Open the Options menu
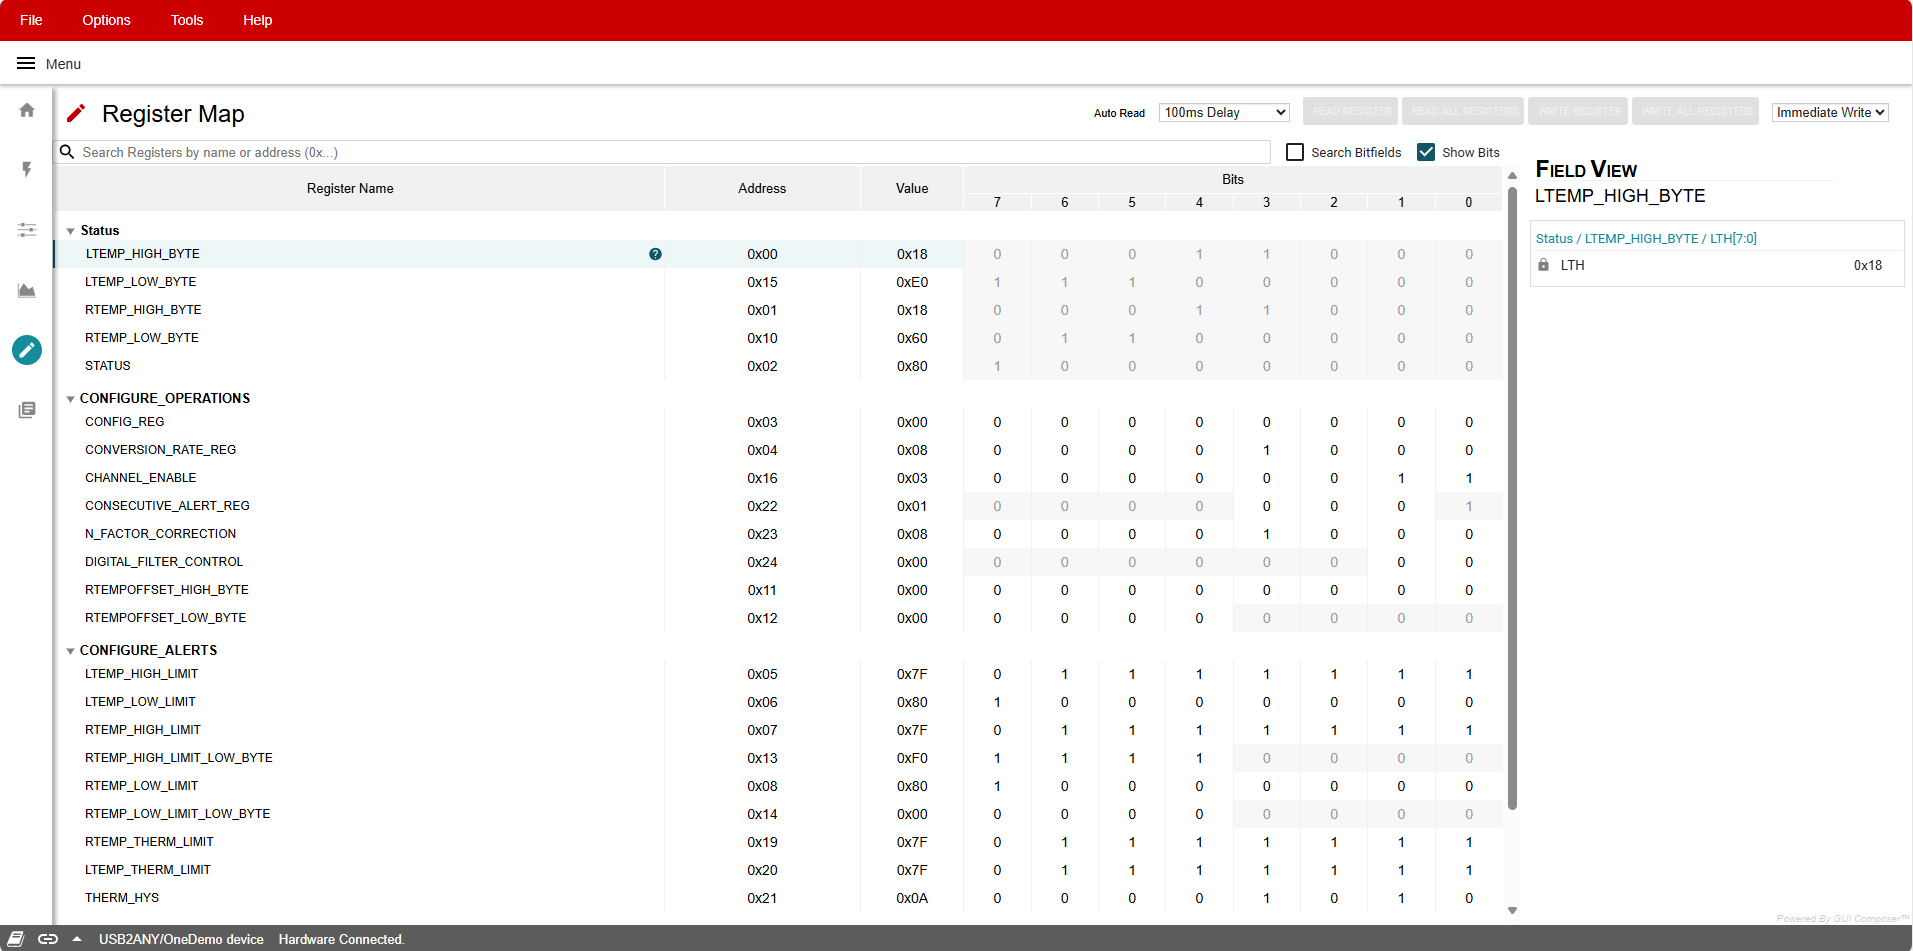The height and width of the screenshot is (951, 1913). point(106,20)
